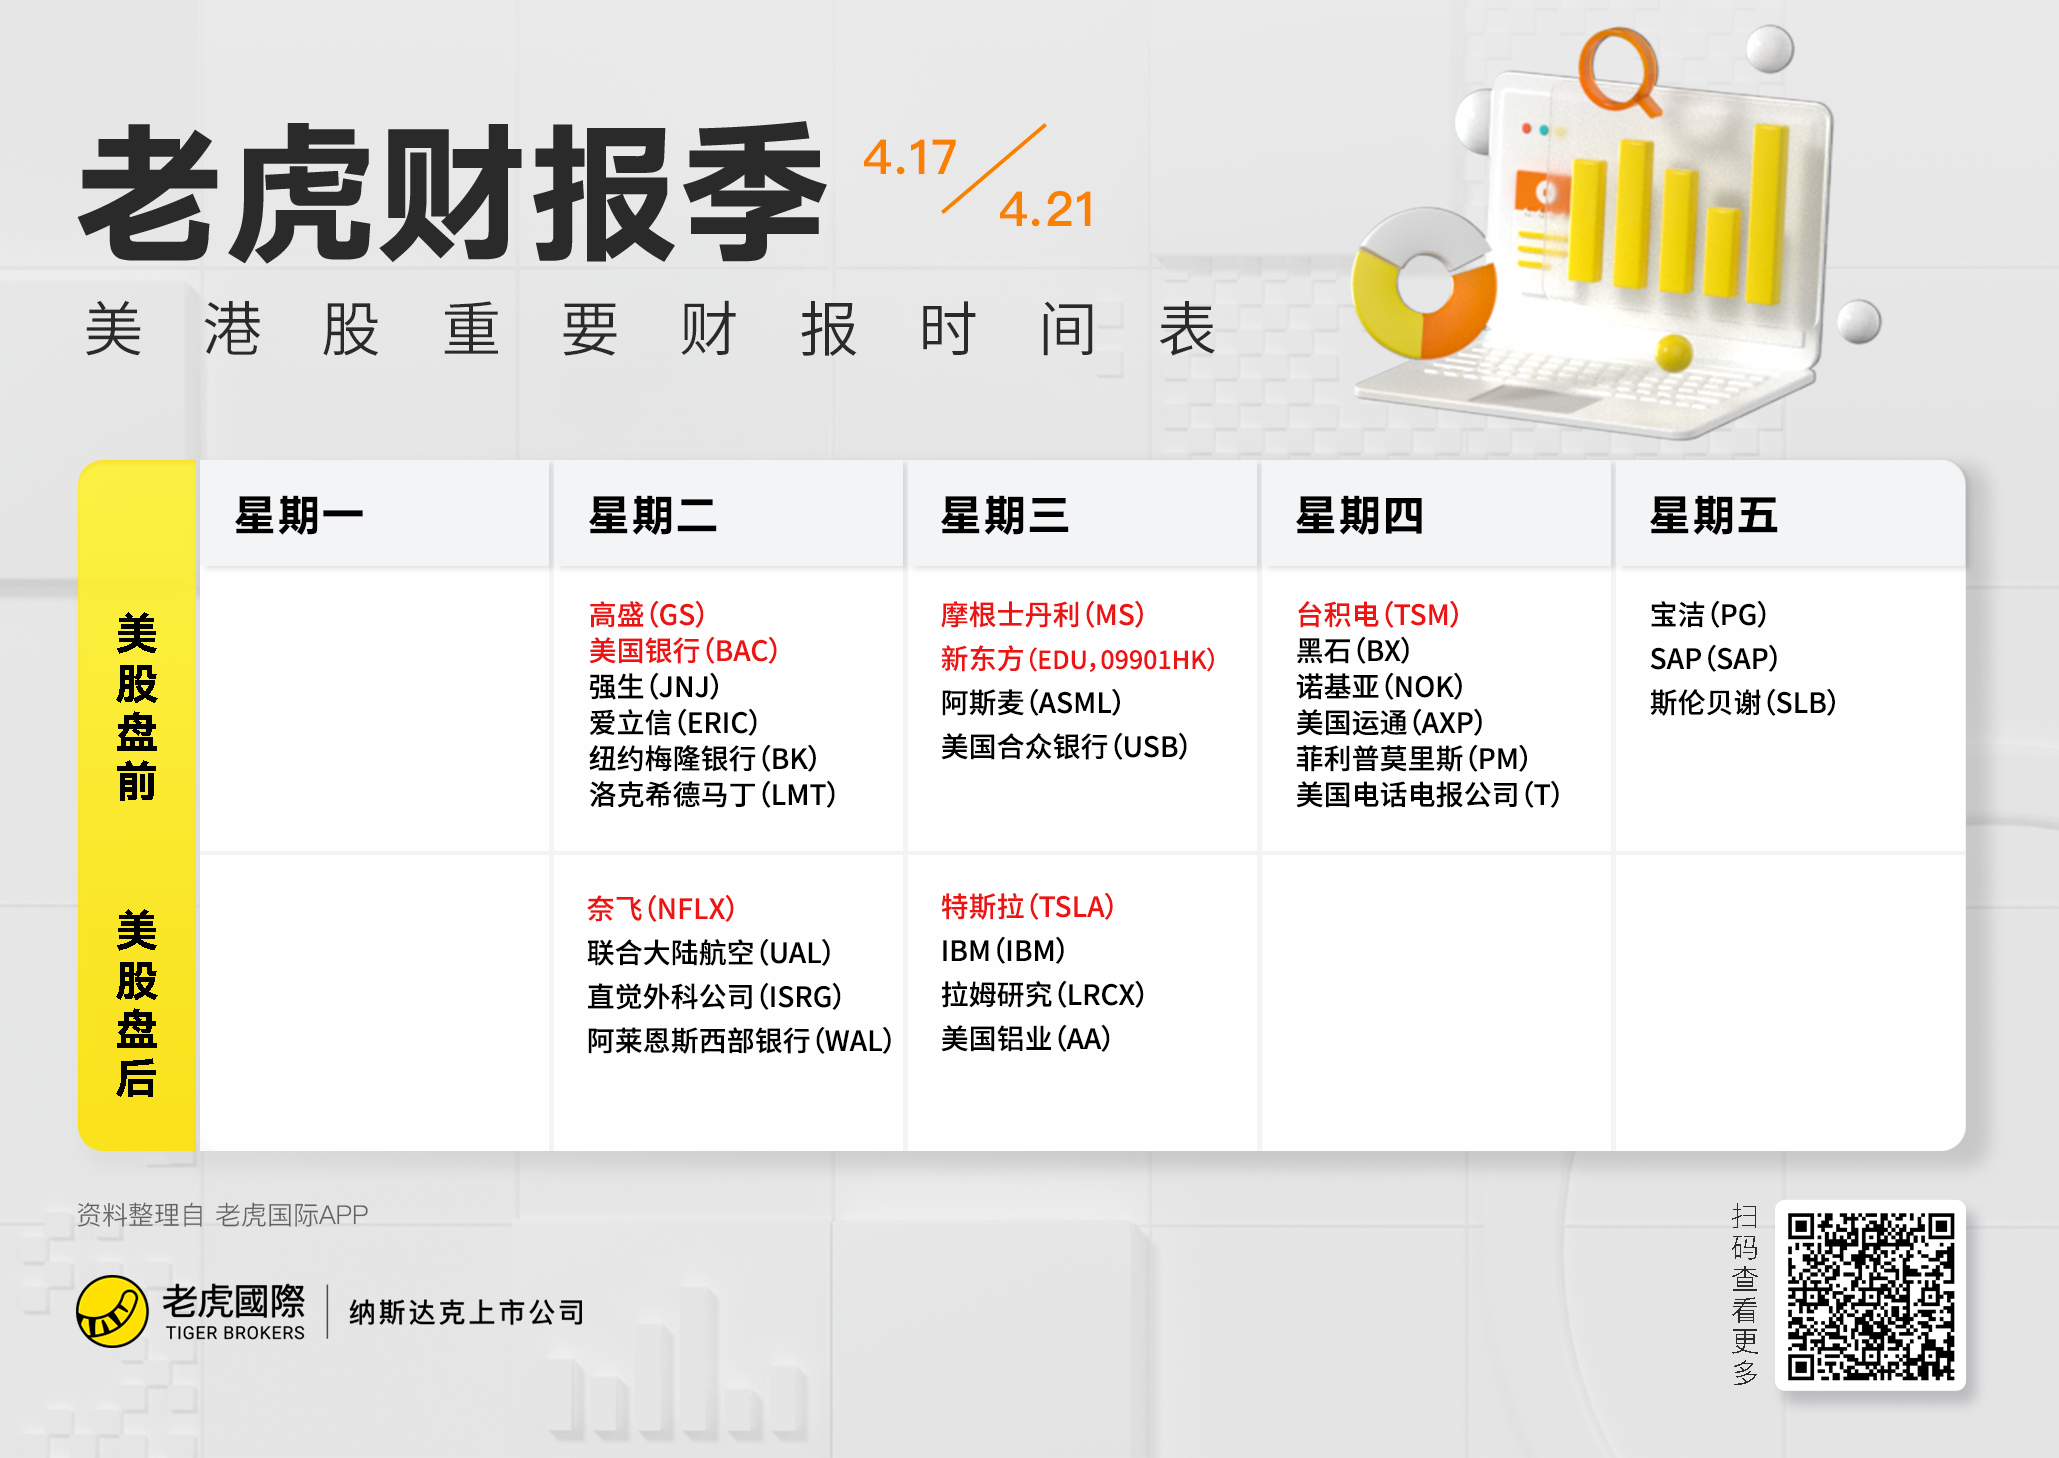
Task: Click the 4.17 start date
Action: [x=910, y=158]
